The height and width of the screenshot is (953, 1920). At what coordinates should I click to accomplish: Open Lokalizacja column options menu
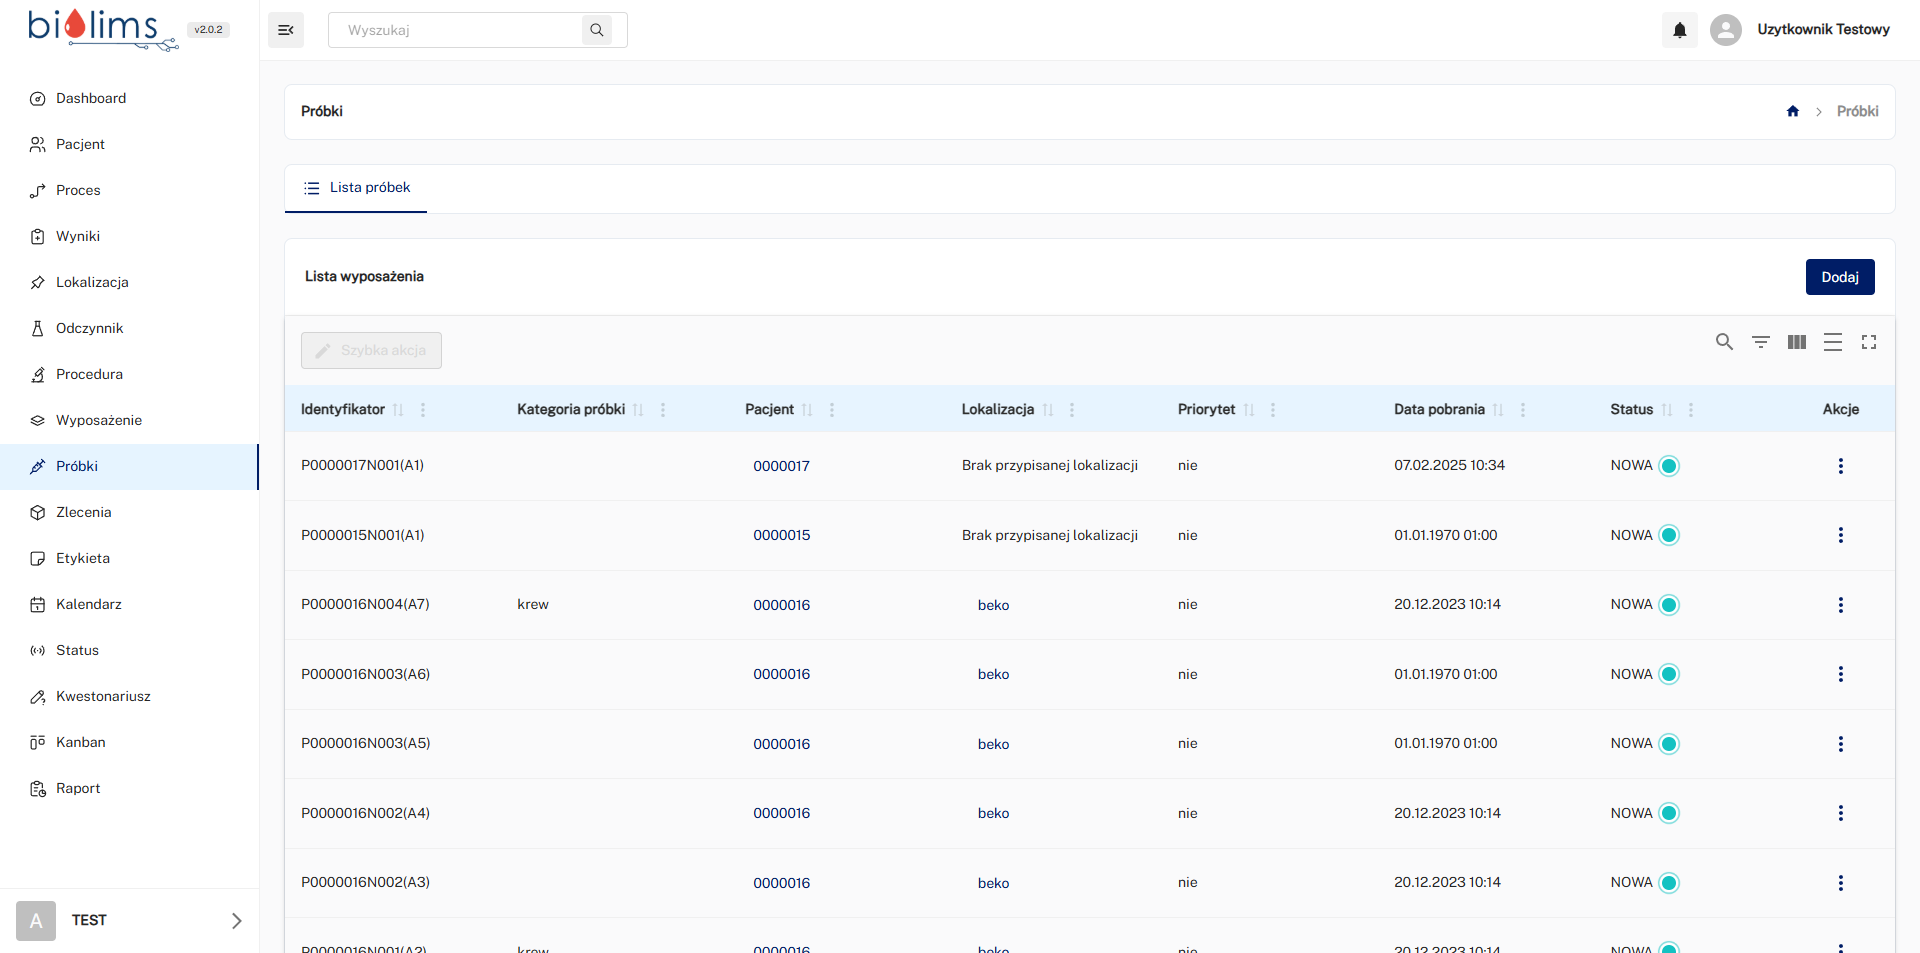tap(1072, 410)
